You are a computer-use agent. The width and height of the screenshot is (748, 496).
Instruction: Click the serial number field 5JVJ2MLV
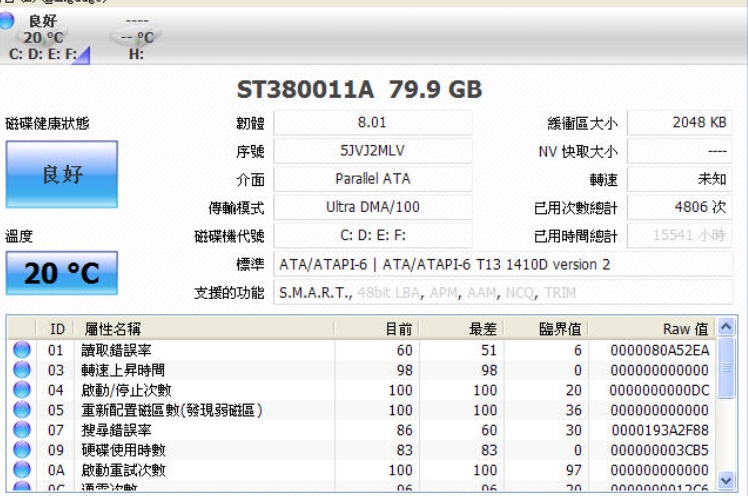point(373,151)
